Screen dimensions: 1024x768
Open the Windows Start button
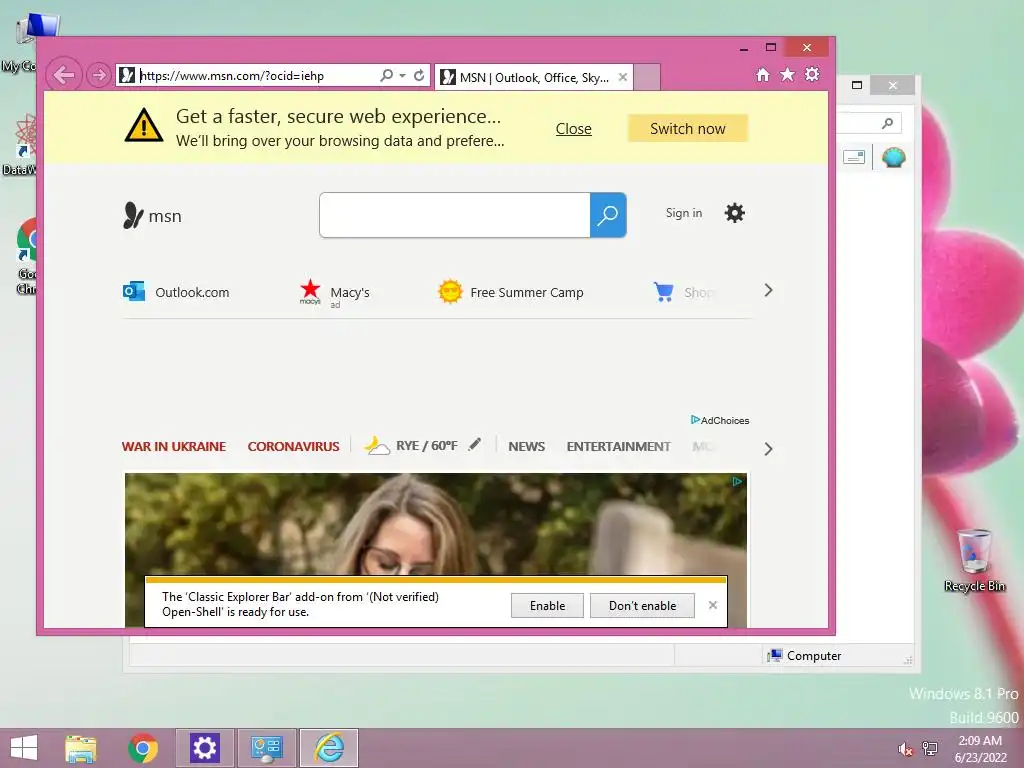click(24, 748)
